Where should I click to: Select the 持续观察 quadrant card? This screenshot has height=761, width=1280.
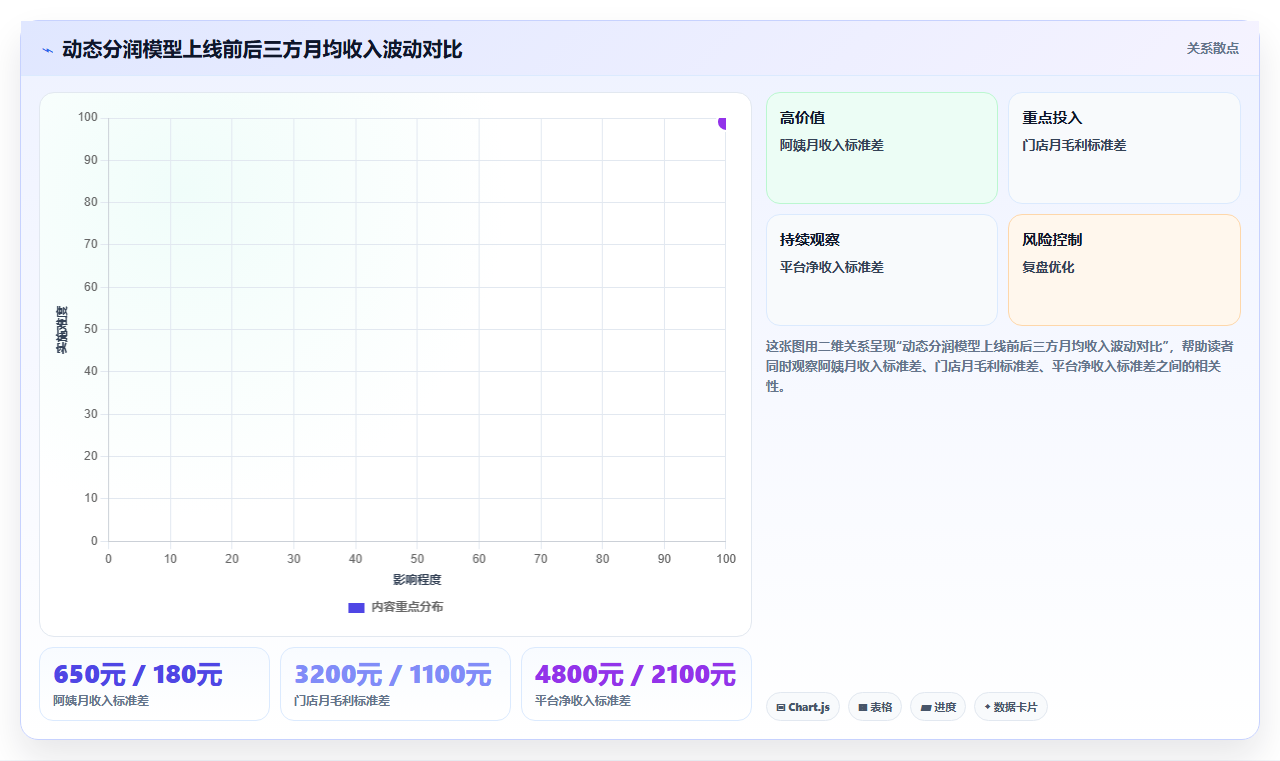[882, 270]
